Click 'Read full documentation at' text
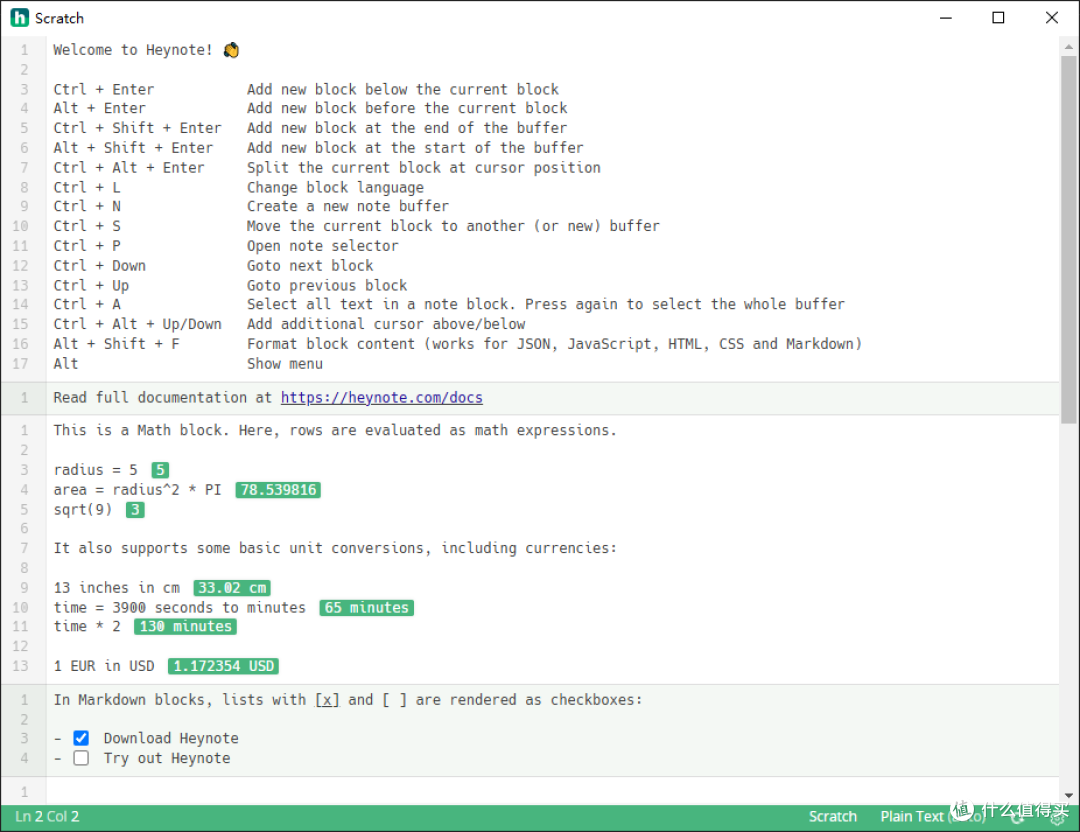The image size is (1080, 832). coord(163,397)
